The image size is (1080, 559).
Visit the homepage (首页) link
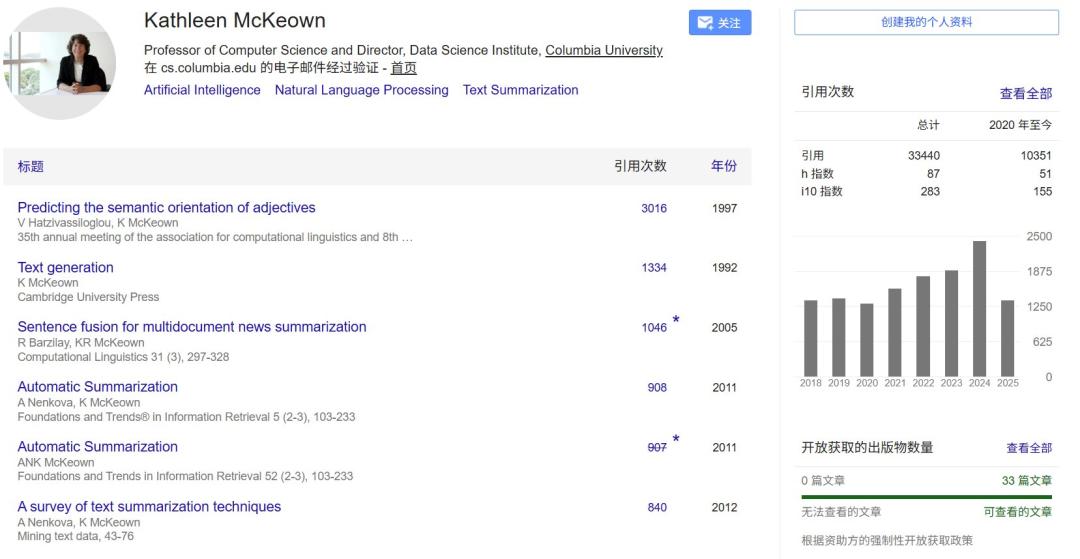point(404,67)
